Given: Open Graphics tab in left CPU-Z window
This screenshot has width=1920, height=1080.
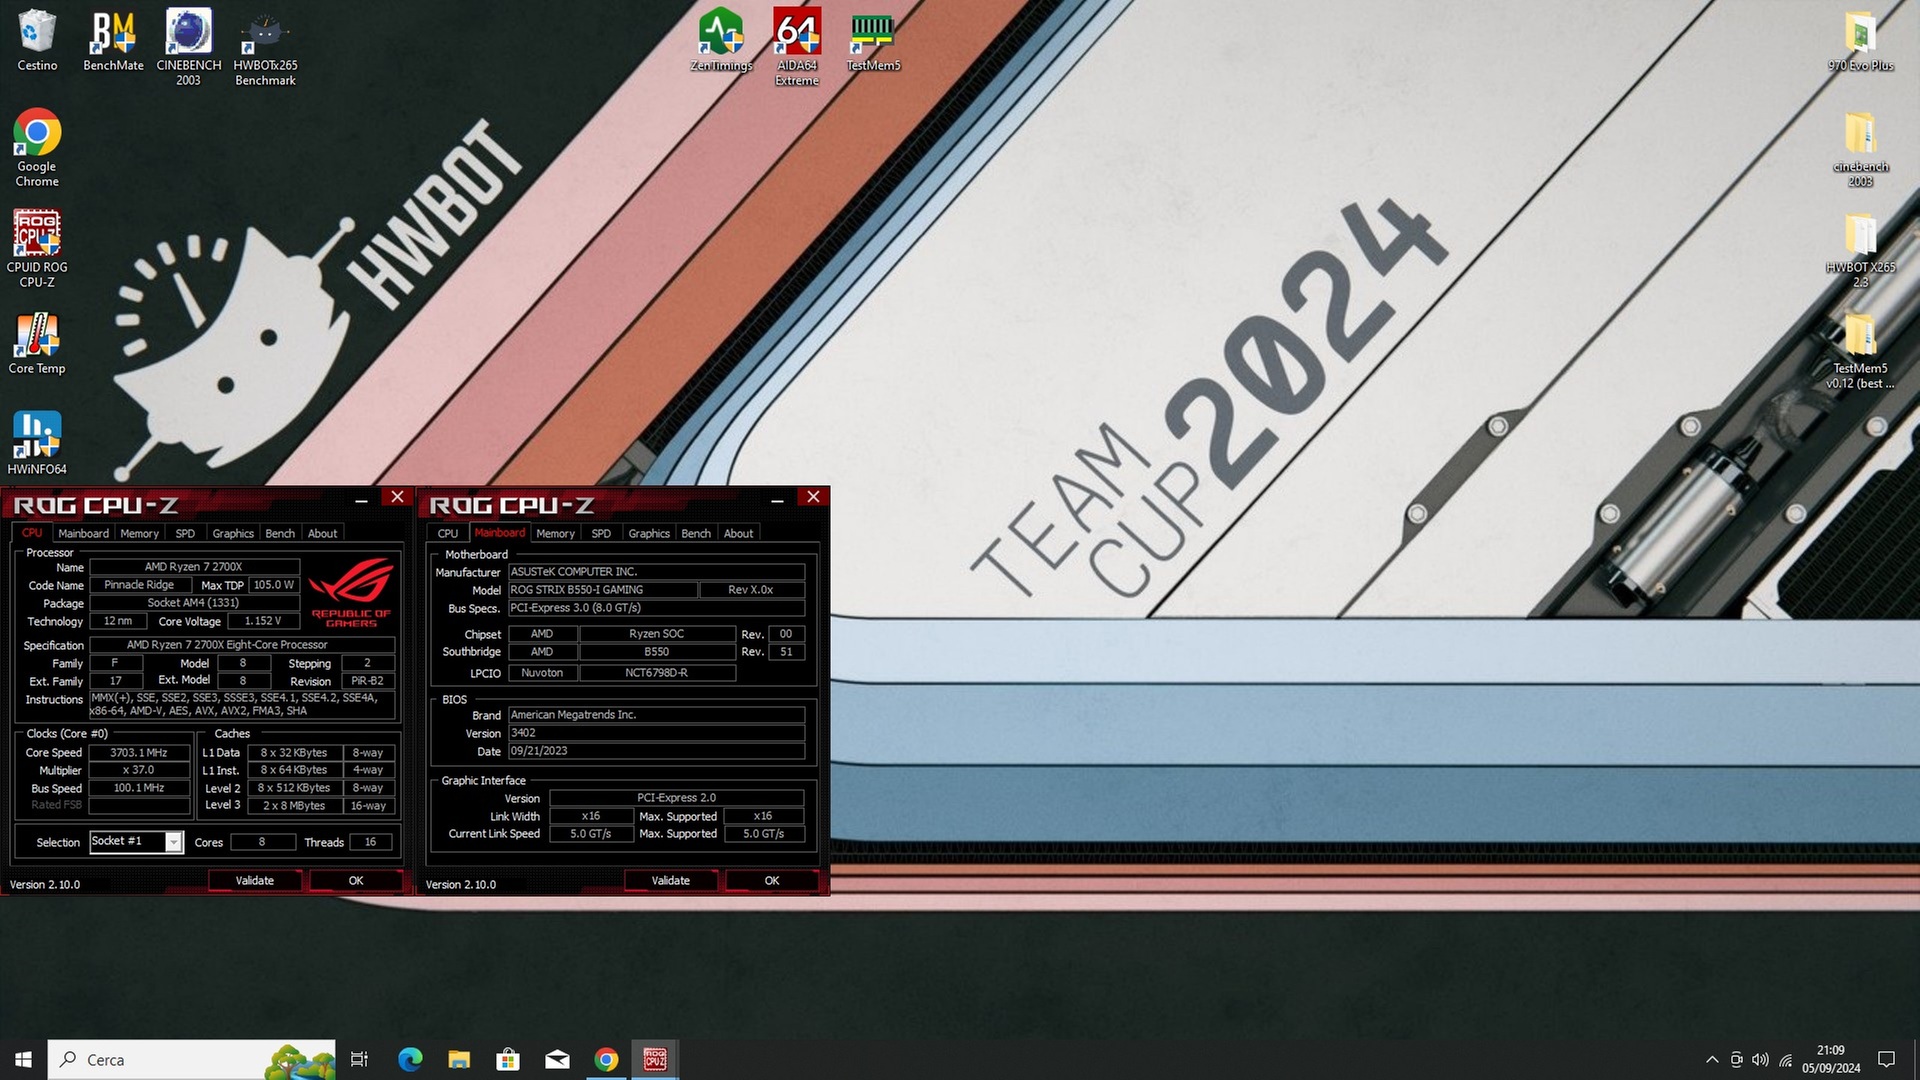Looking at the screenshot, I should click(233, 533).
